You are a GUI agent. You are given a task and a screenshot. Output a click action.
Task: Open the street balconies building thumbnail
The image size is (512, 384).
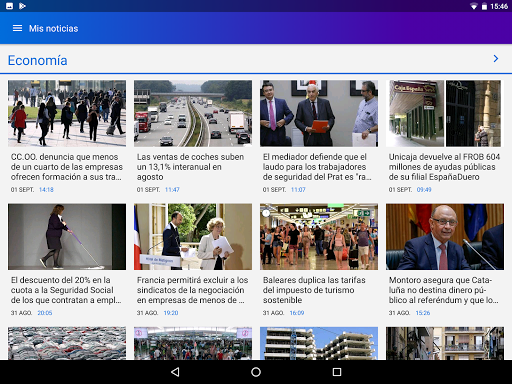point(445,343)
